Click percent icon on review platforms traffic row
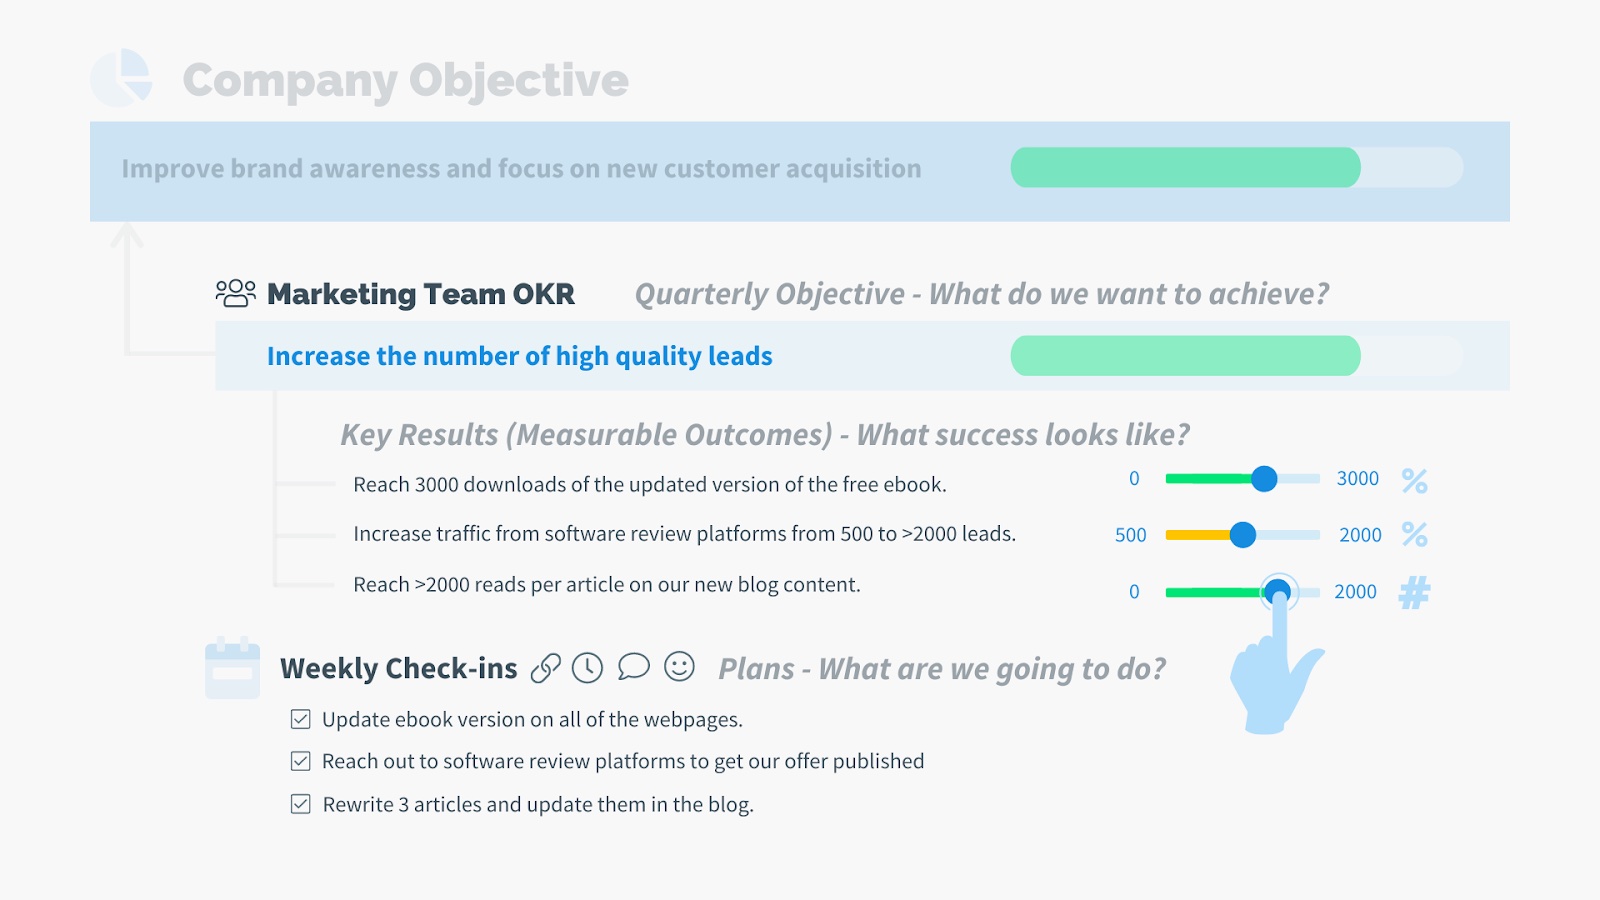Viewport: 1600px width, 900px height. (x=1414, y=534)
